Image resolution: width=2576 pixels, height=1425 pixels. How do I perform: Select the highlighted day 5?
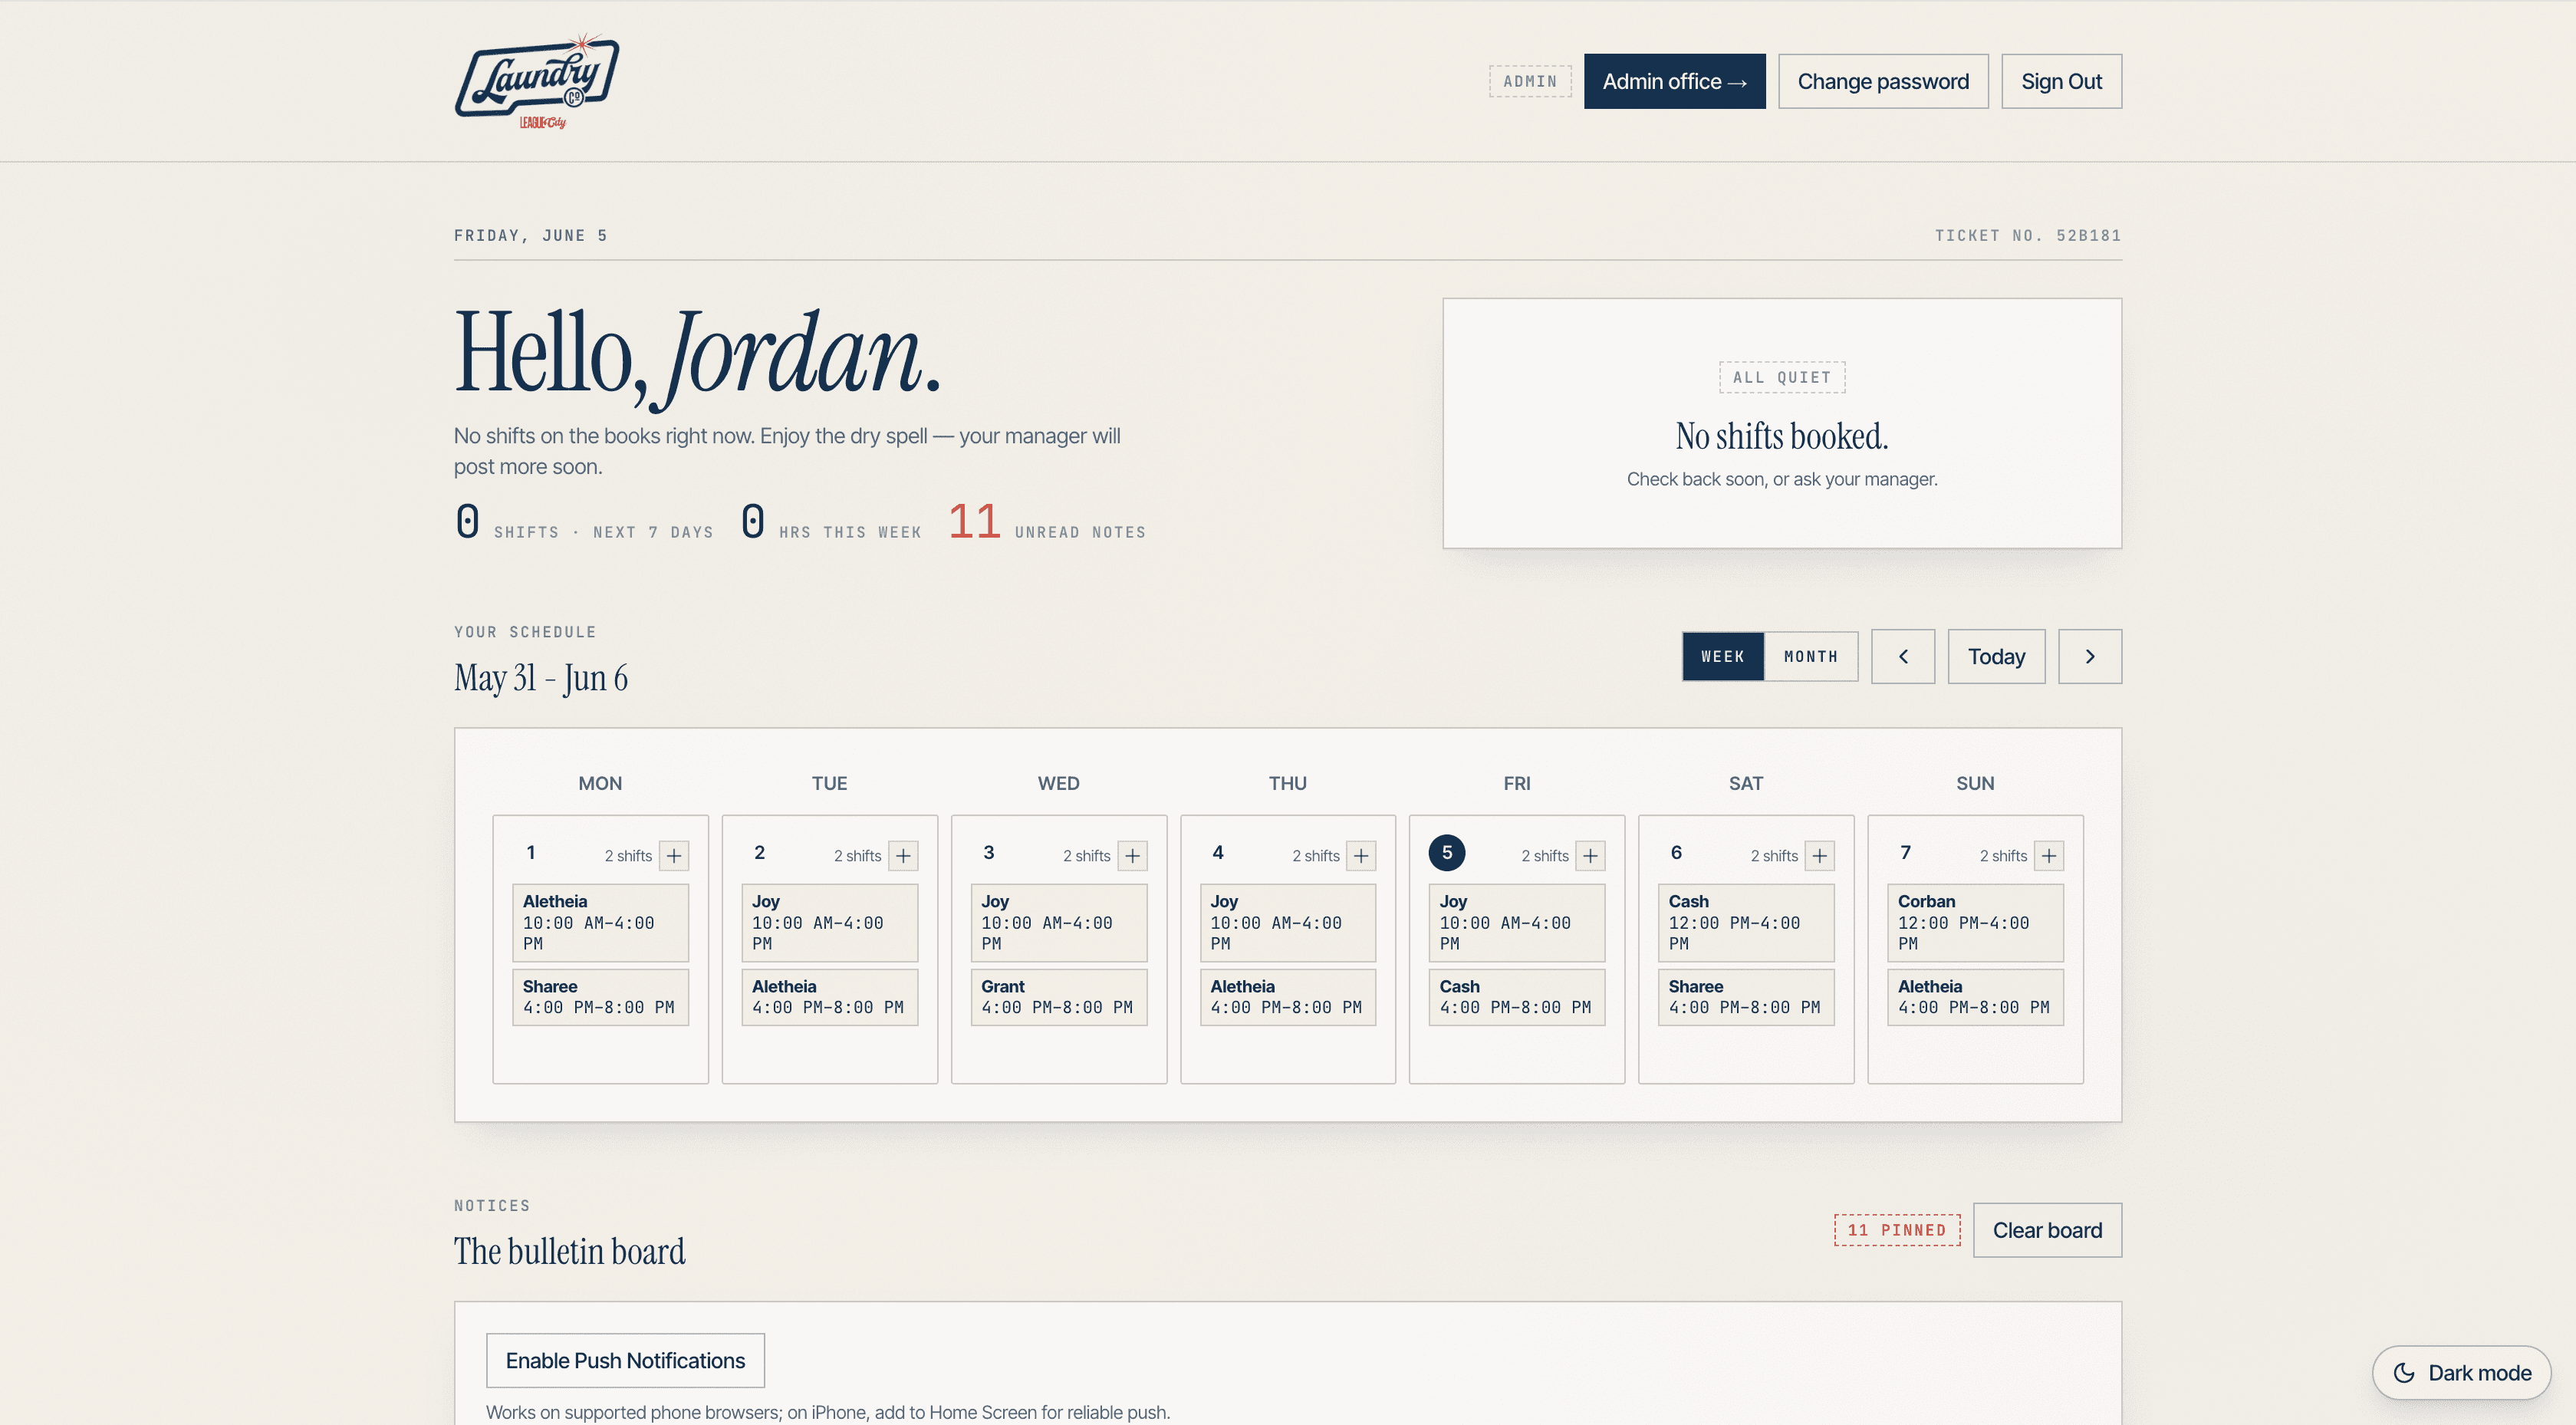coord(1447,853)
